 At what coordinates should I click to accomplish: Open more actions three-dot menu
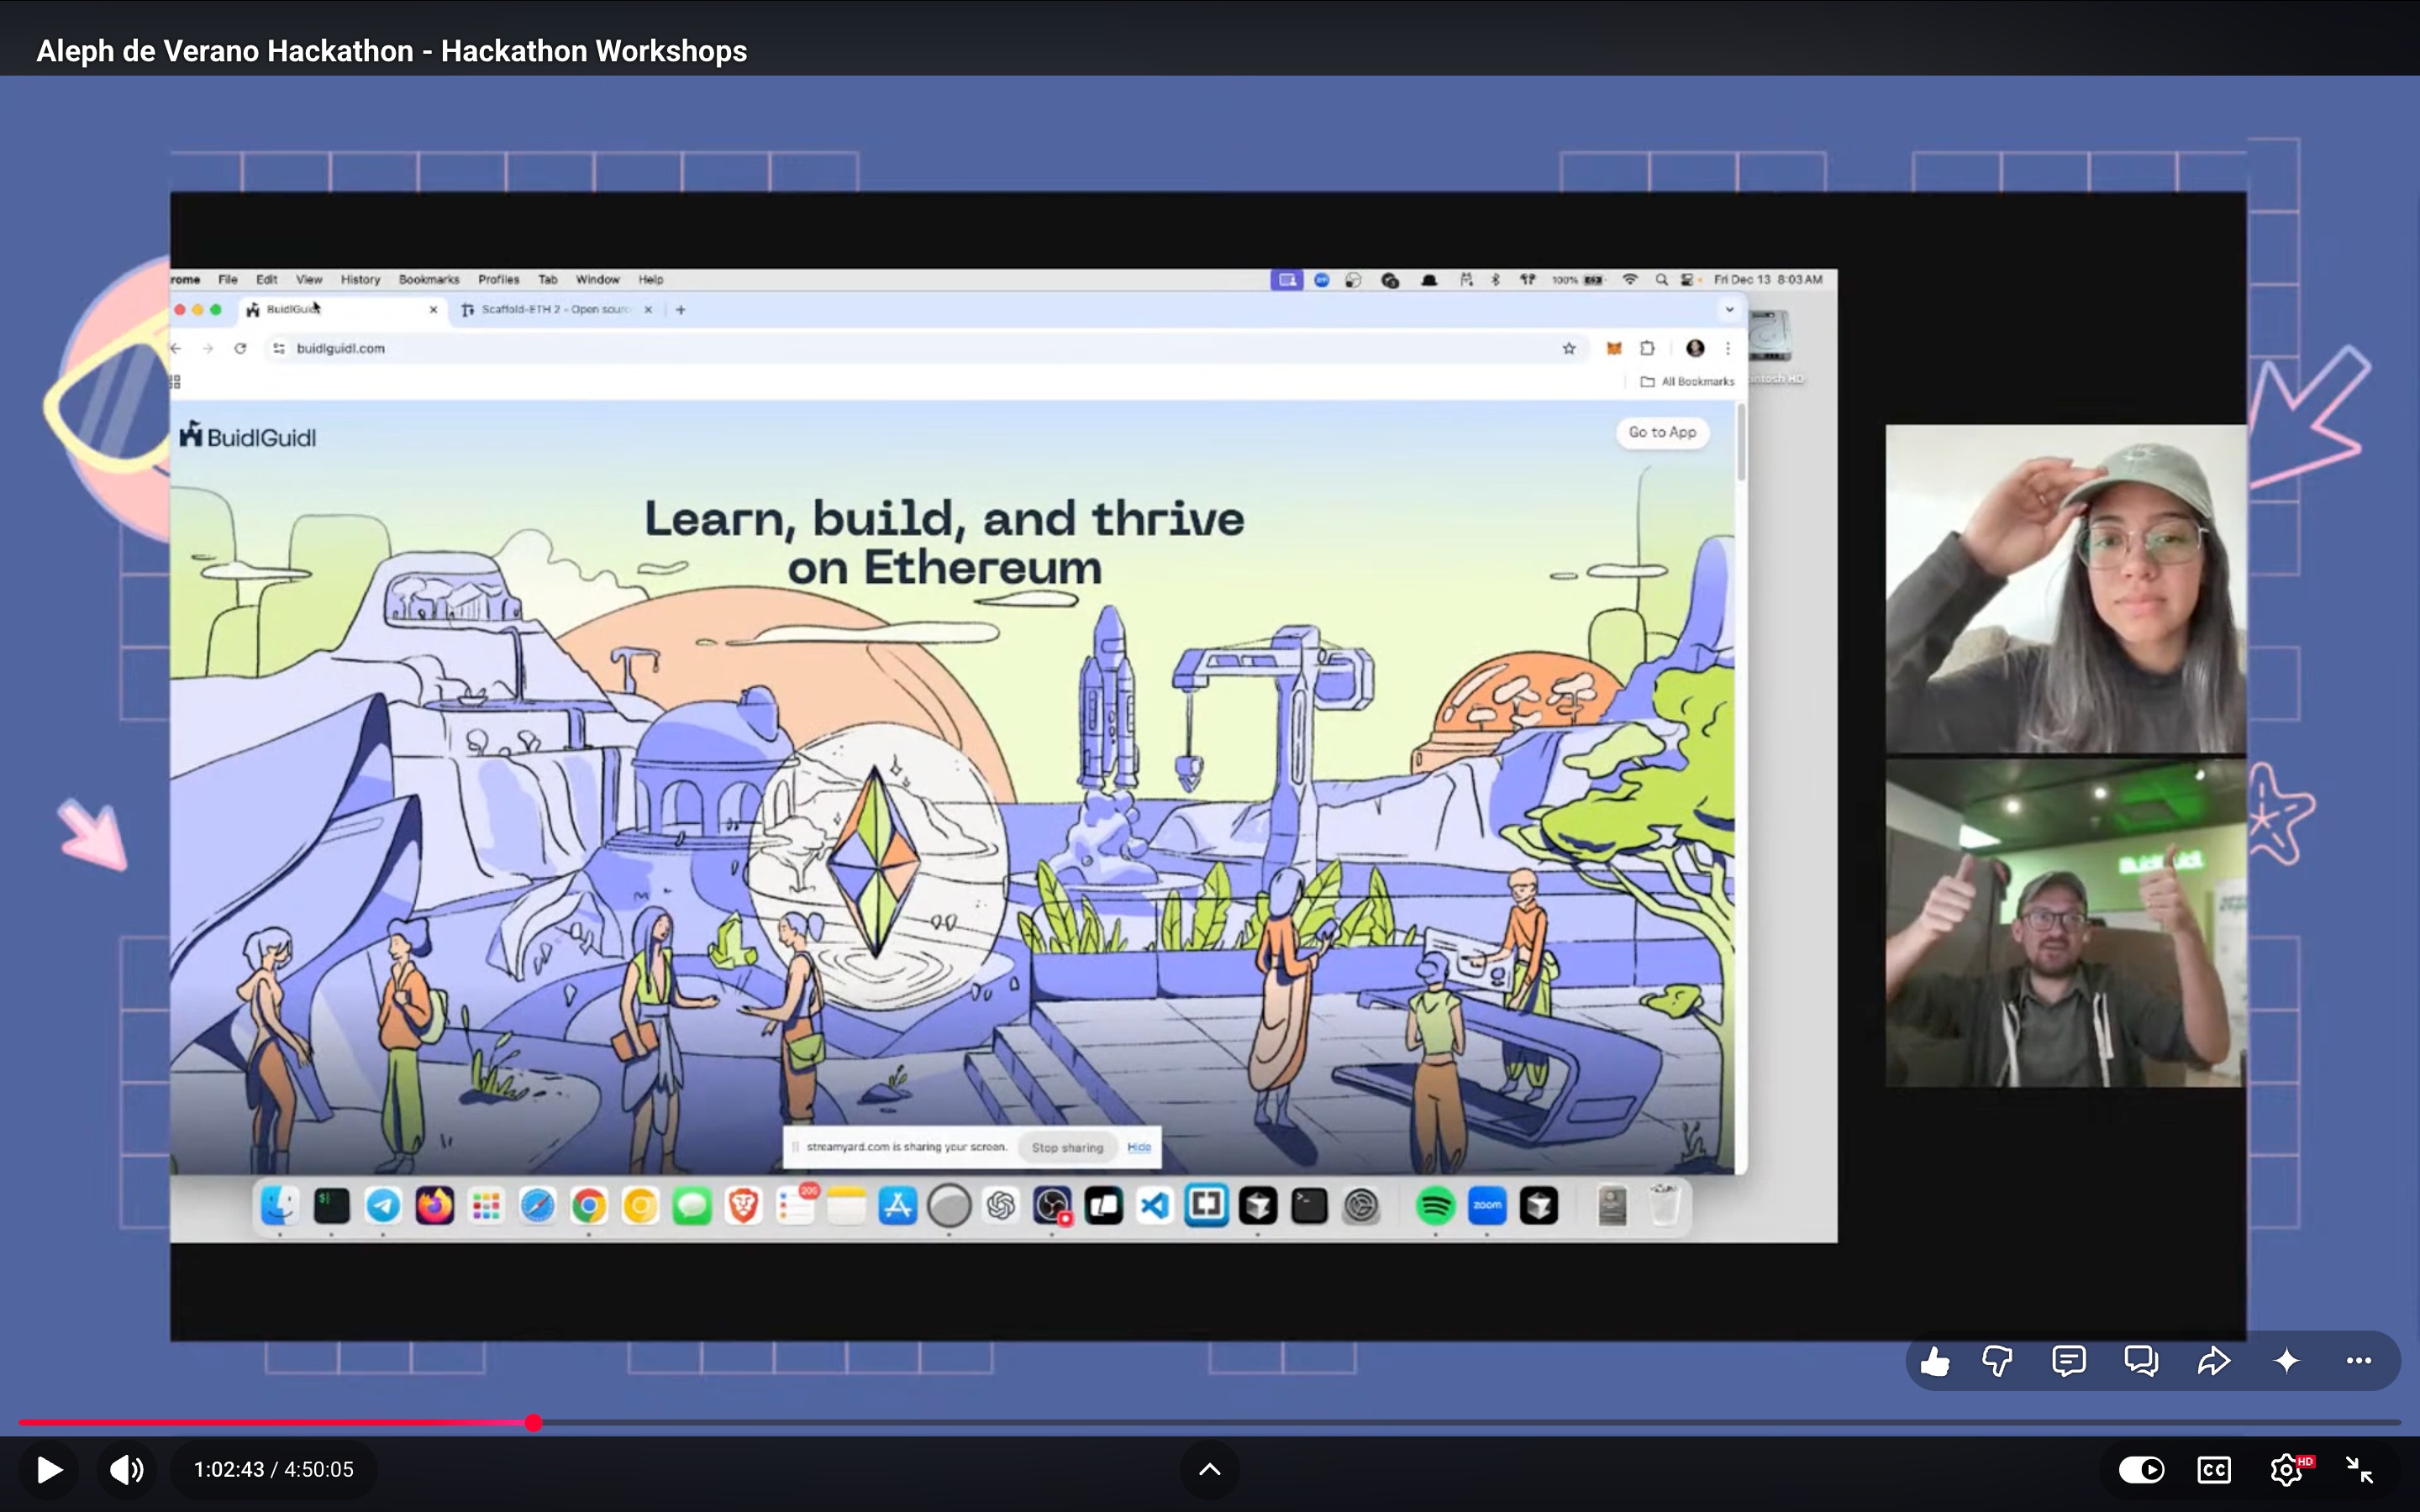[2359, 1360]
